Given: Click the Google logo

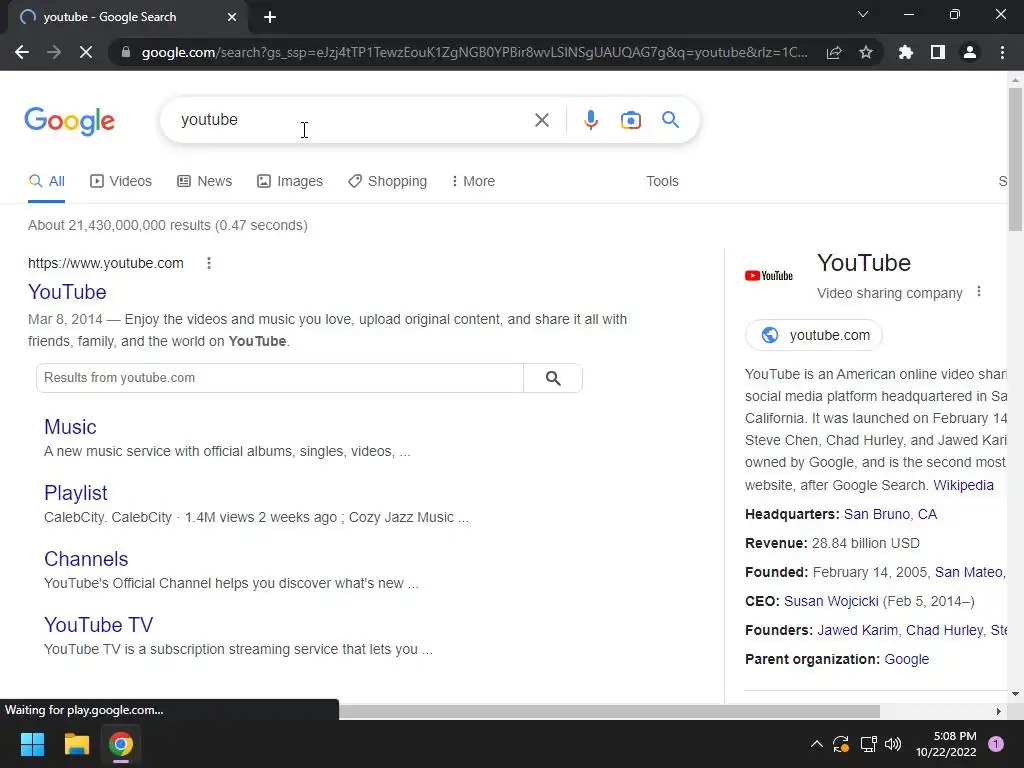Looking at the screenshot, I should pos(69,121).
